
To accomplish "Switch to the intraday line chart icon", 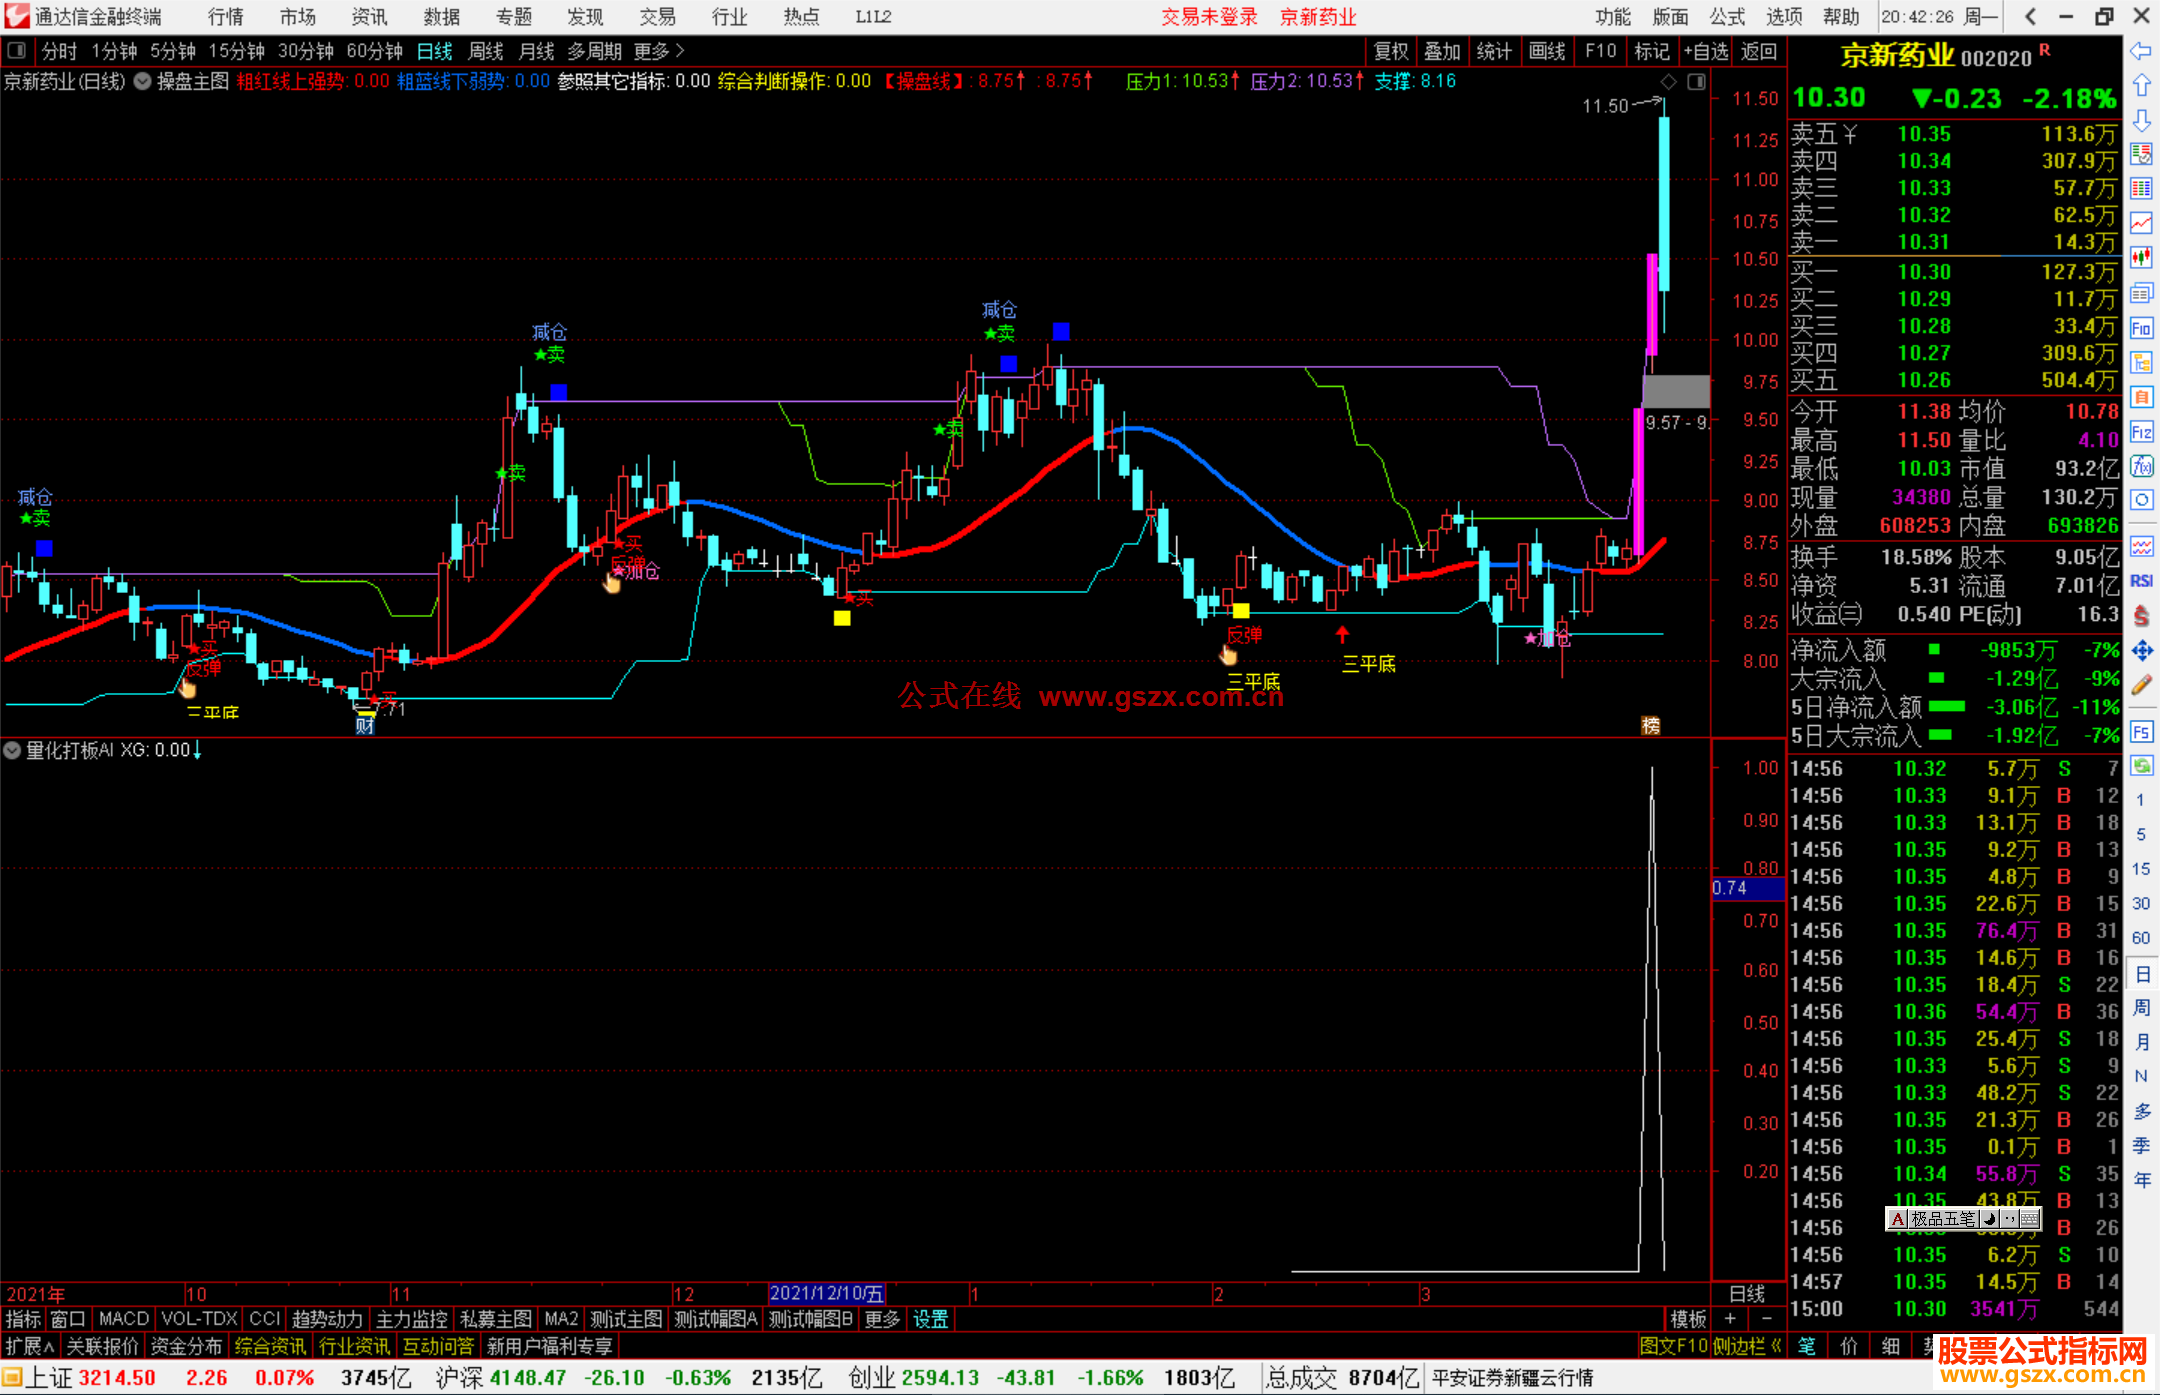I will [x=2141, y=224].
